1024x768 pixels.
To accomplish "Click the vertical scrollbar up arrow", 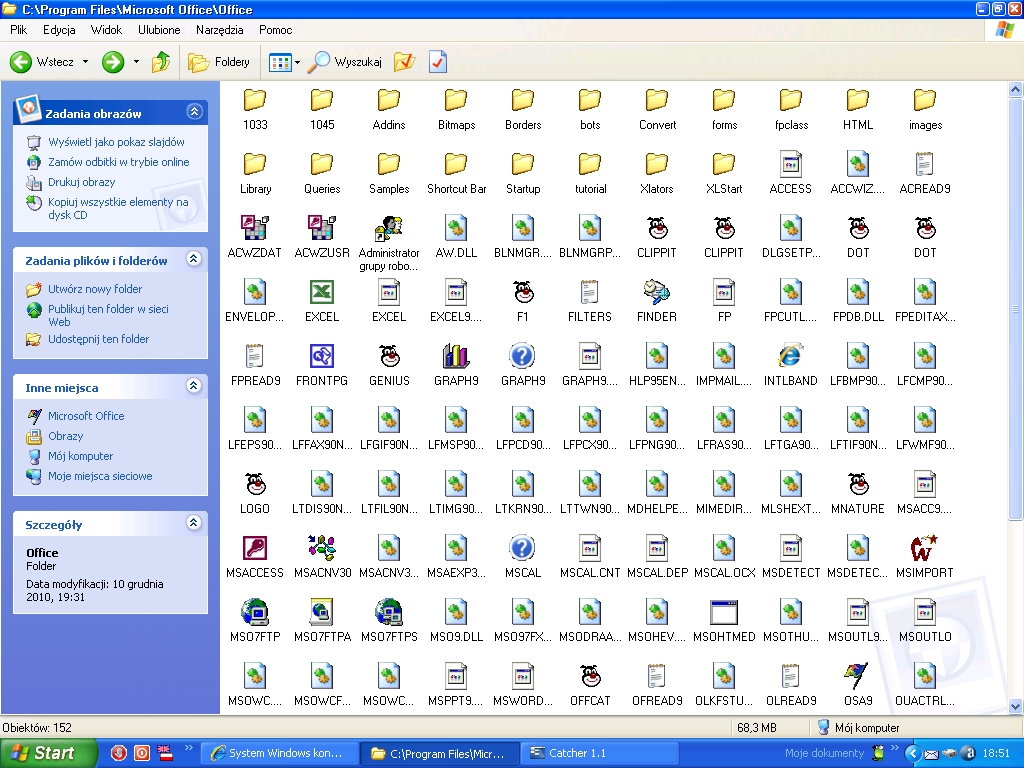I will click(1016, 89).
